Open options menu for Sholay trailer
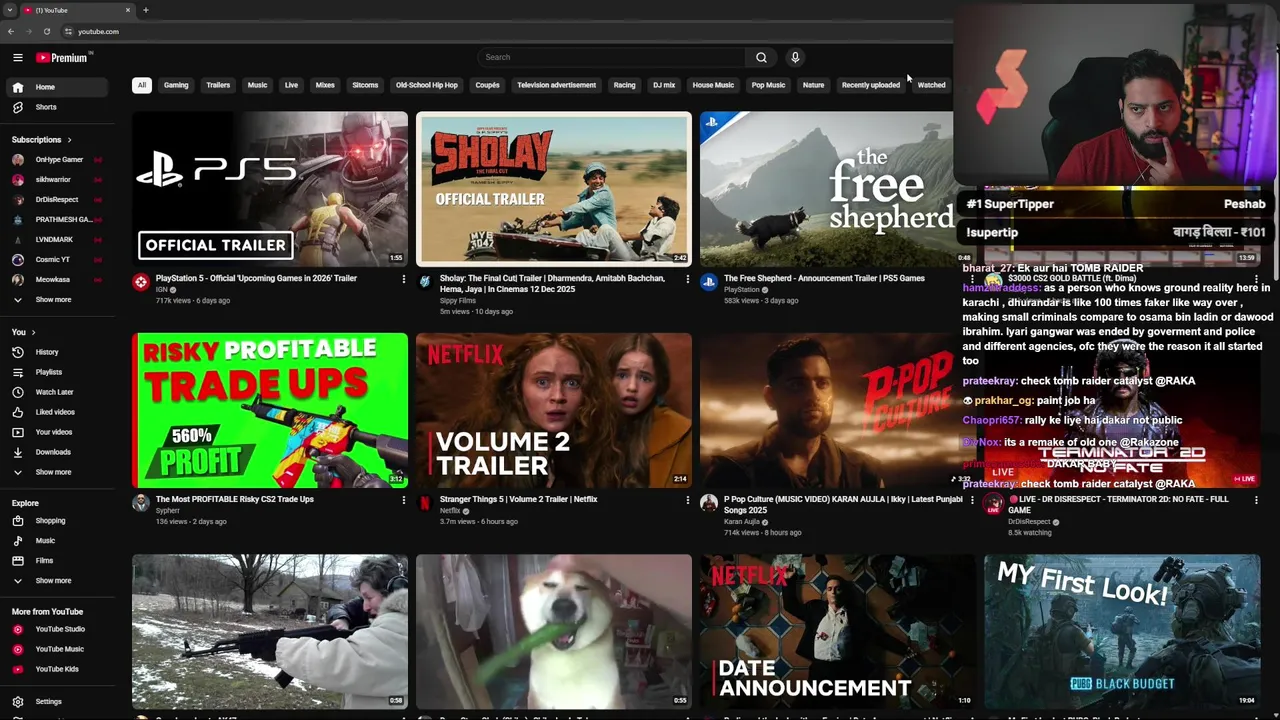Image resolution: width=1280 pixels, height=720 pixels. [x=687, y=279]
